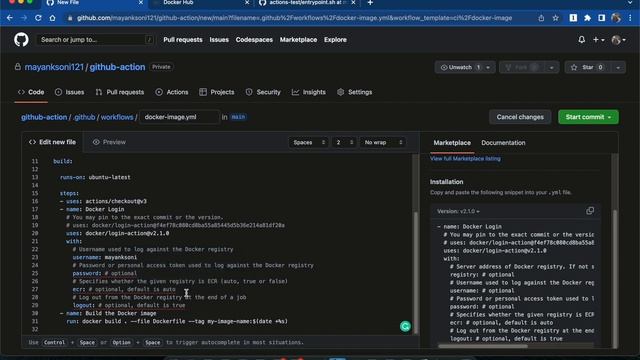Open the repository Settings tab
This screenshot has width=640, height=360.
pos(354,92)
